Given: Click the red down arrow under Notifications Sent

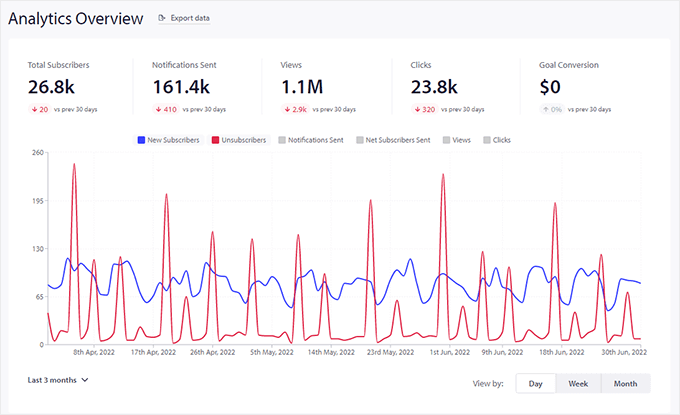Looking at the screenshot, I should point(157,108).
